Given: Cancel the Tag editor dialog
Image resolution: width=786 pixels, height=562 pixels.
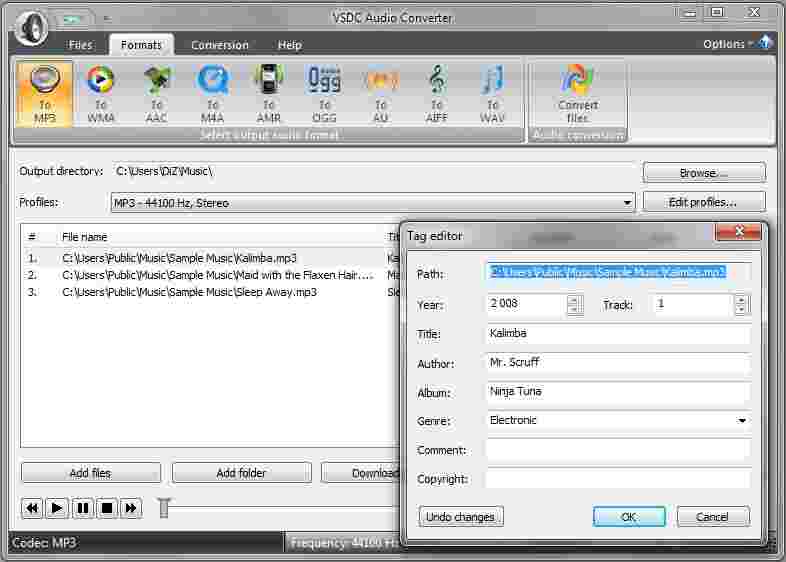Looking at the screenshot, I should tap(713, 516).
